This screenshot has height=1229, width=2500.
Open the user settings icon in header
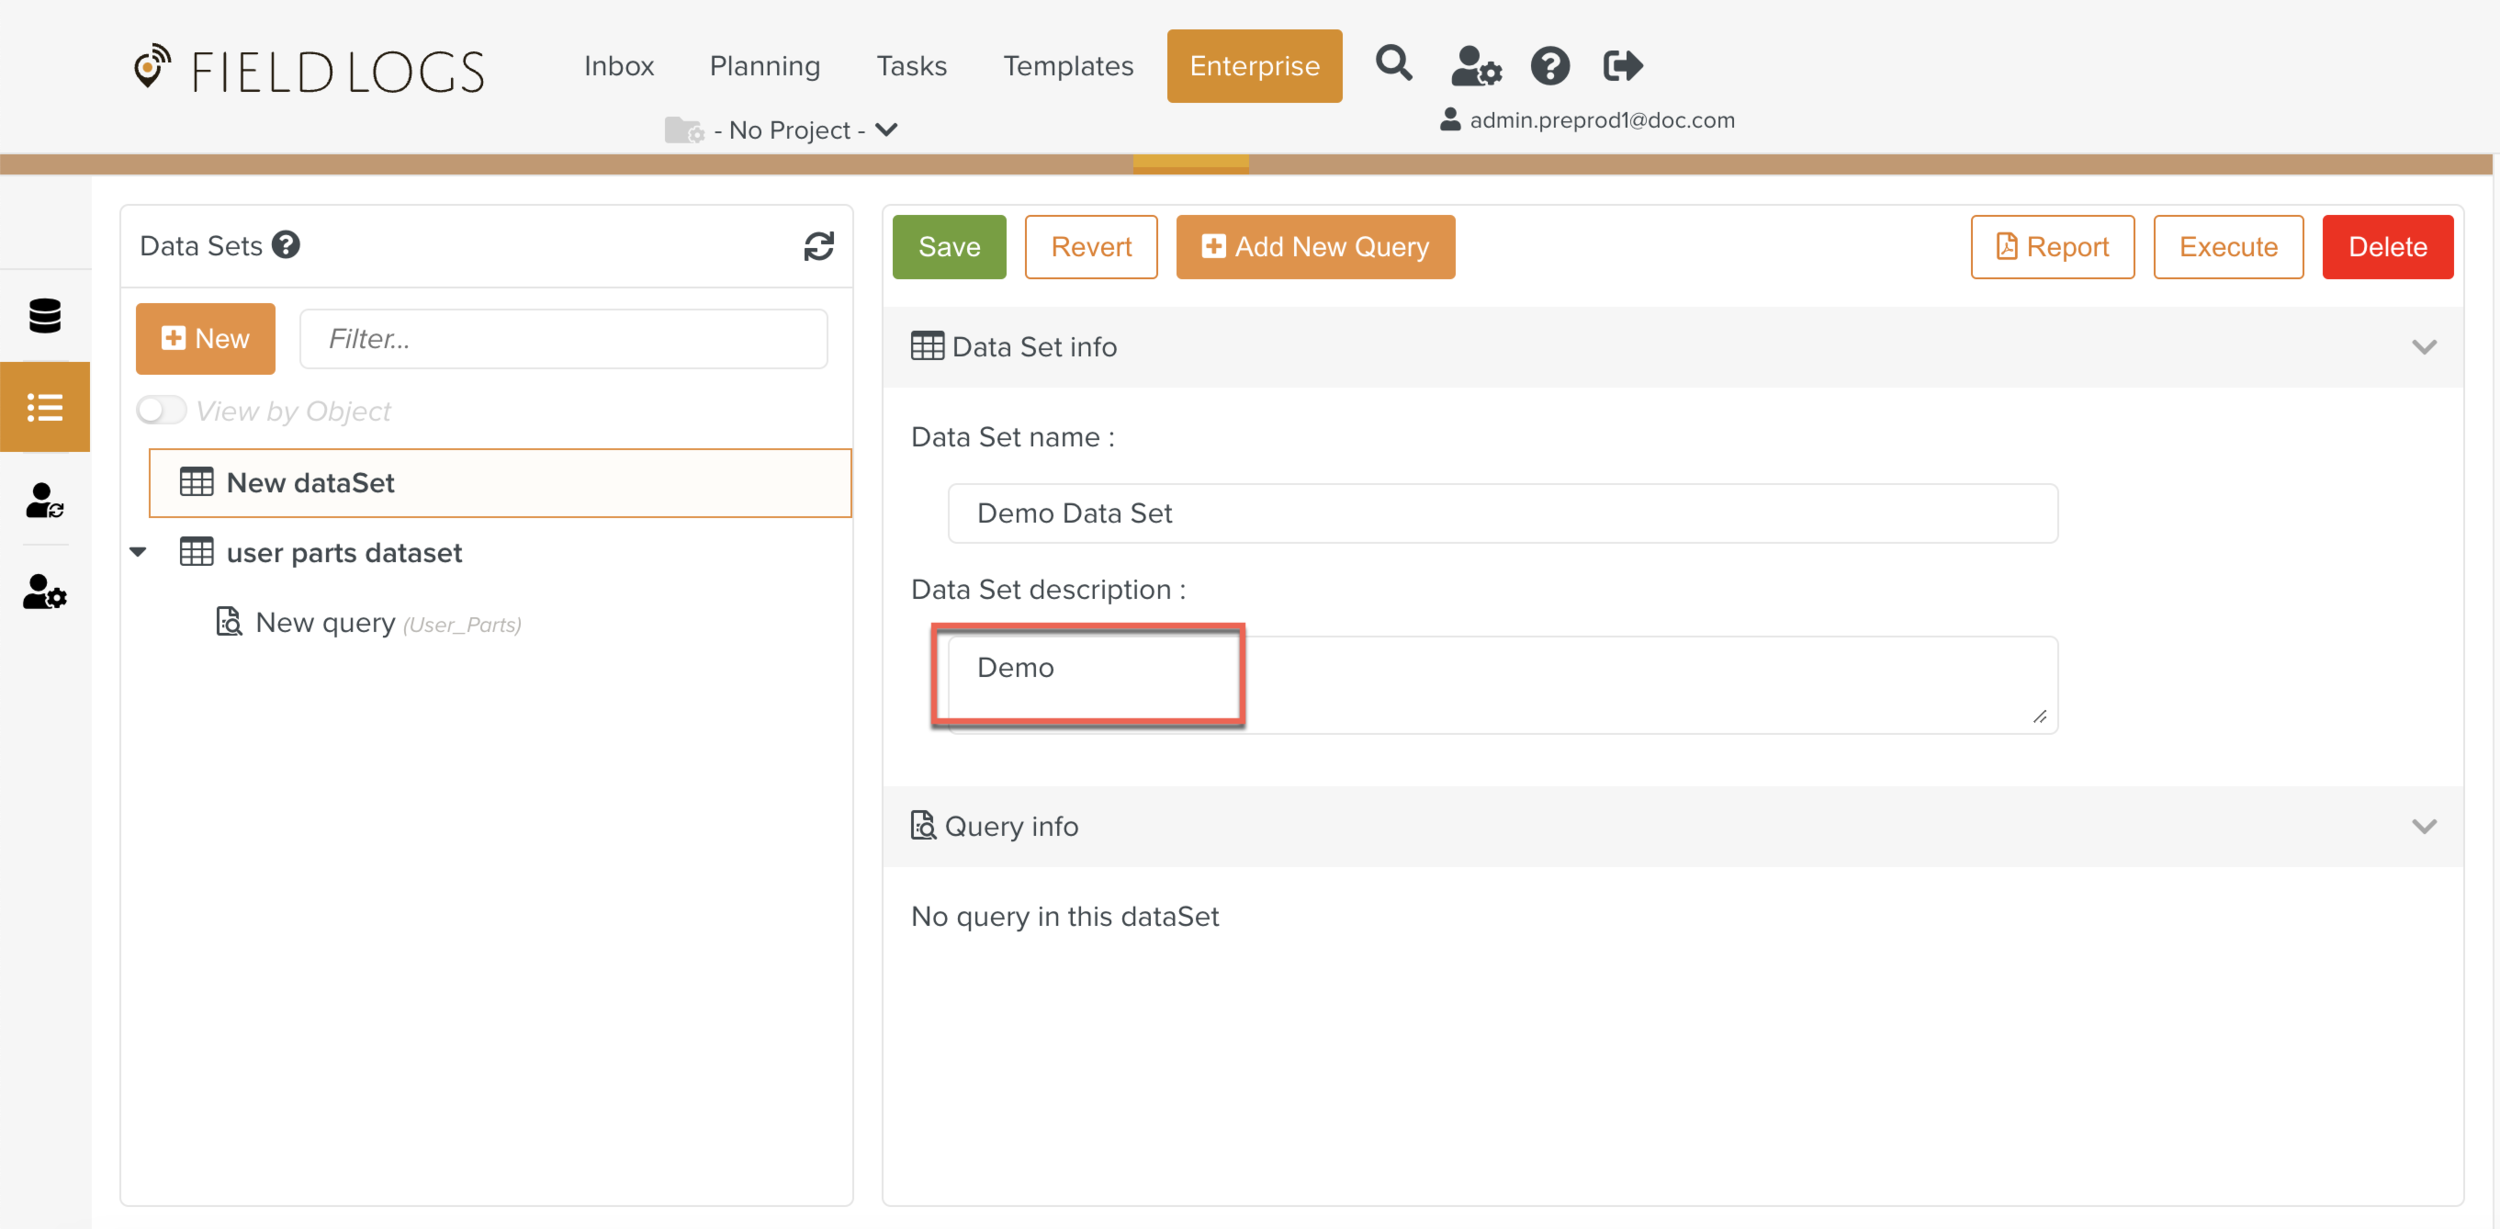[x=1475, y=67]
